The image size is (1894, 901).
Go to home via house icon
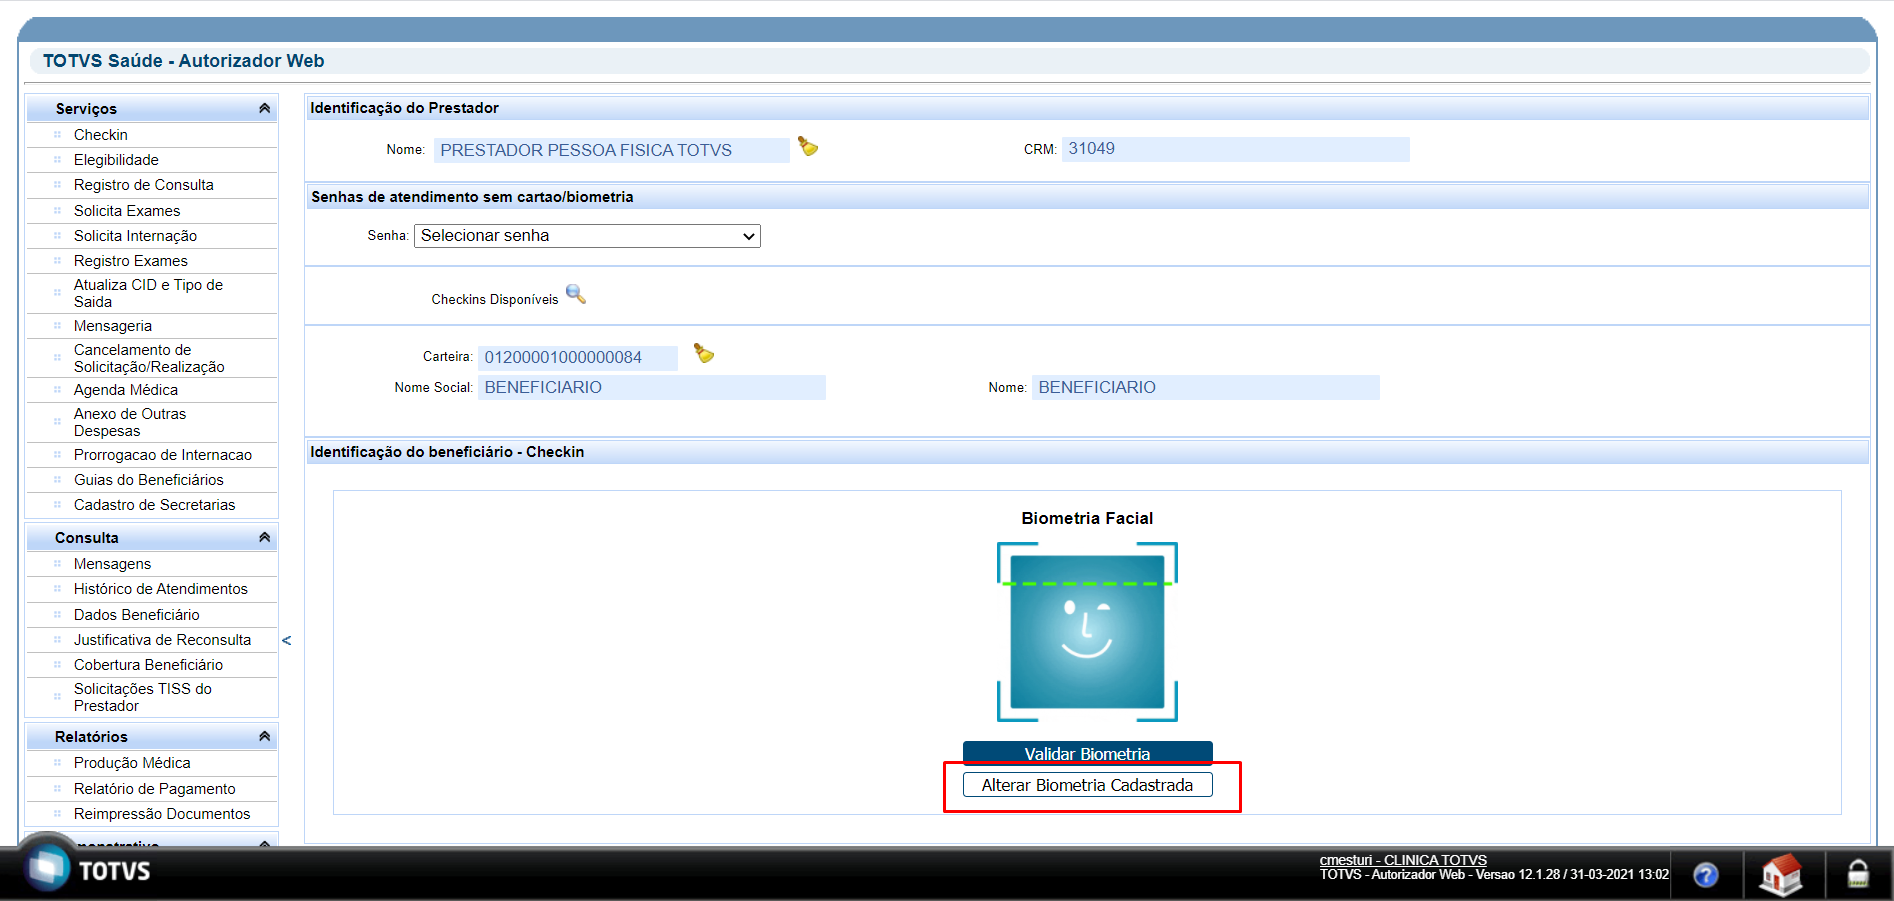(x=1780, y=875)
